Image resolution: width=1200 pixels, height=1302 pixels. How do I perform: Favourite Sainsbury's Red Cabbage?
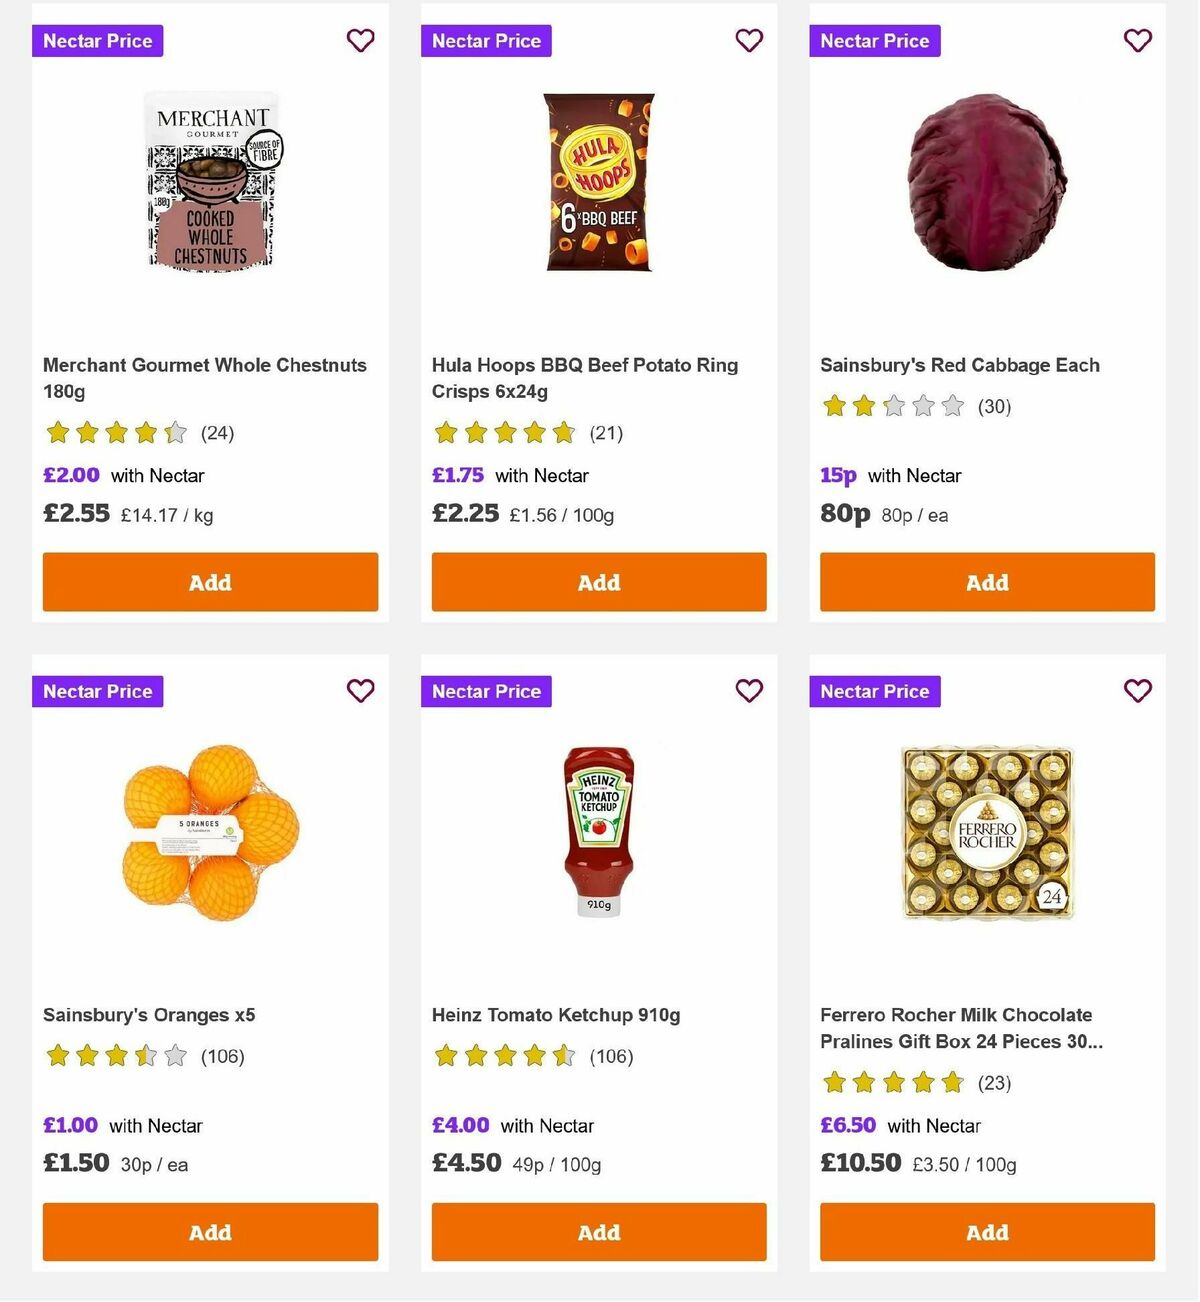pos(1138,40)
